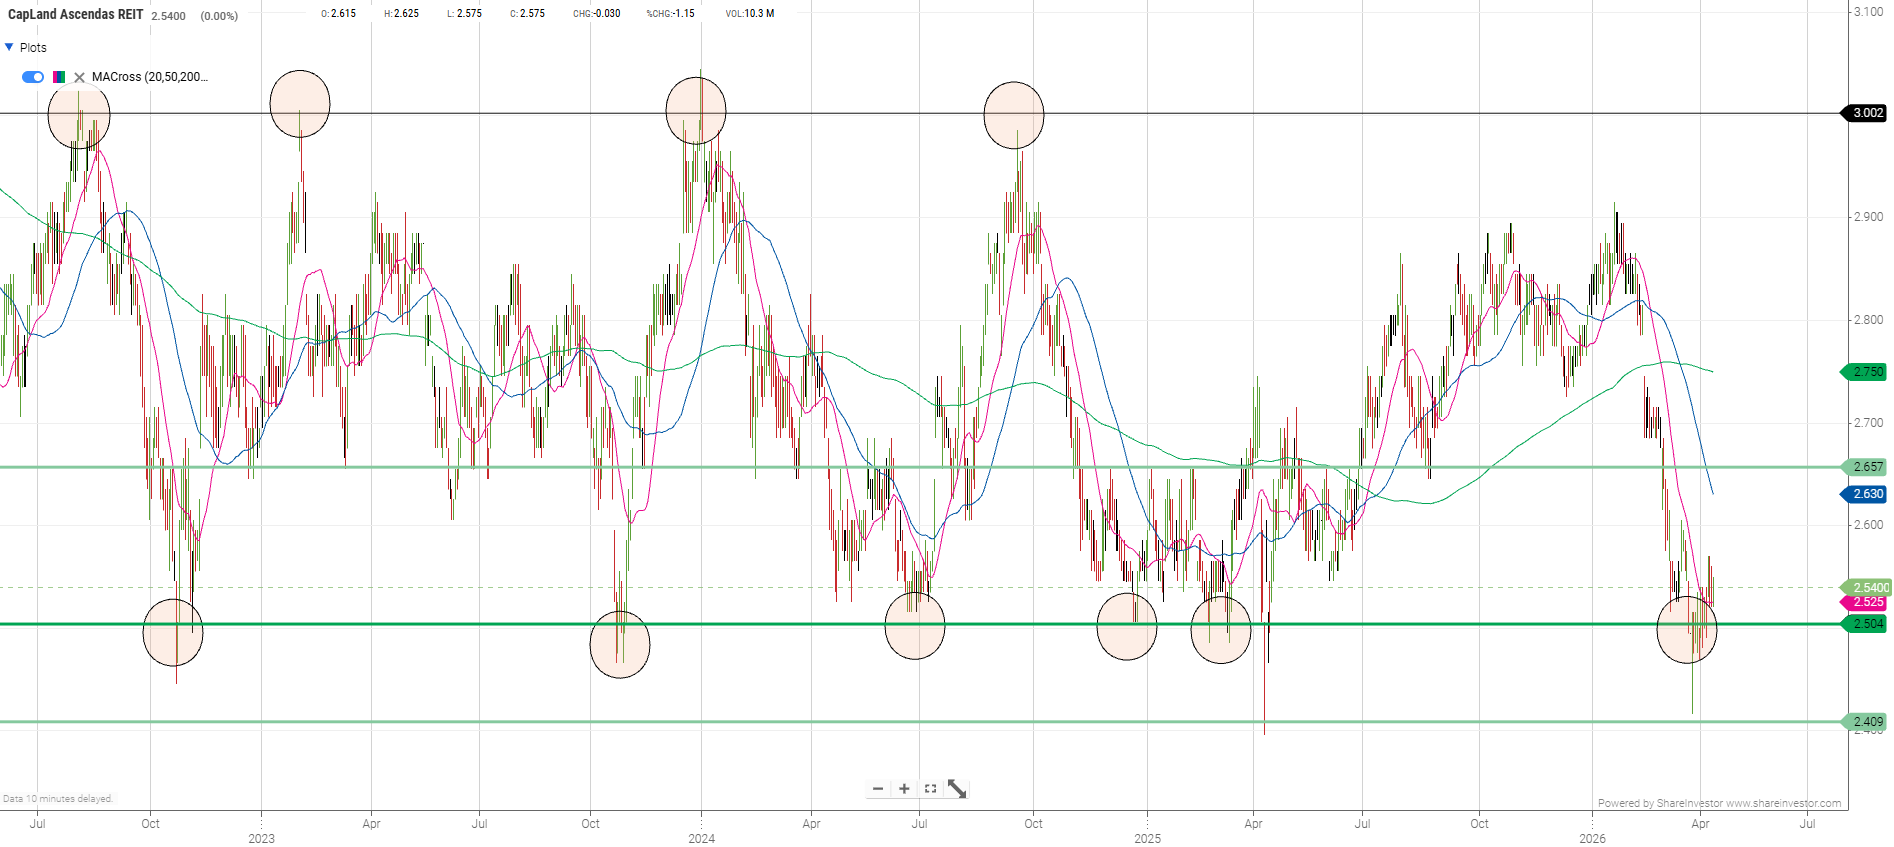Click the 2.504 support level tag
Image resolution: width=1894 pixels, height=847 pixels.
pos(1866,624)
